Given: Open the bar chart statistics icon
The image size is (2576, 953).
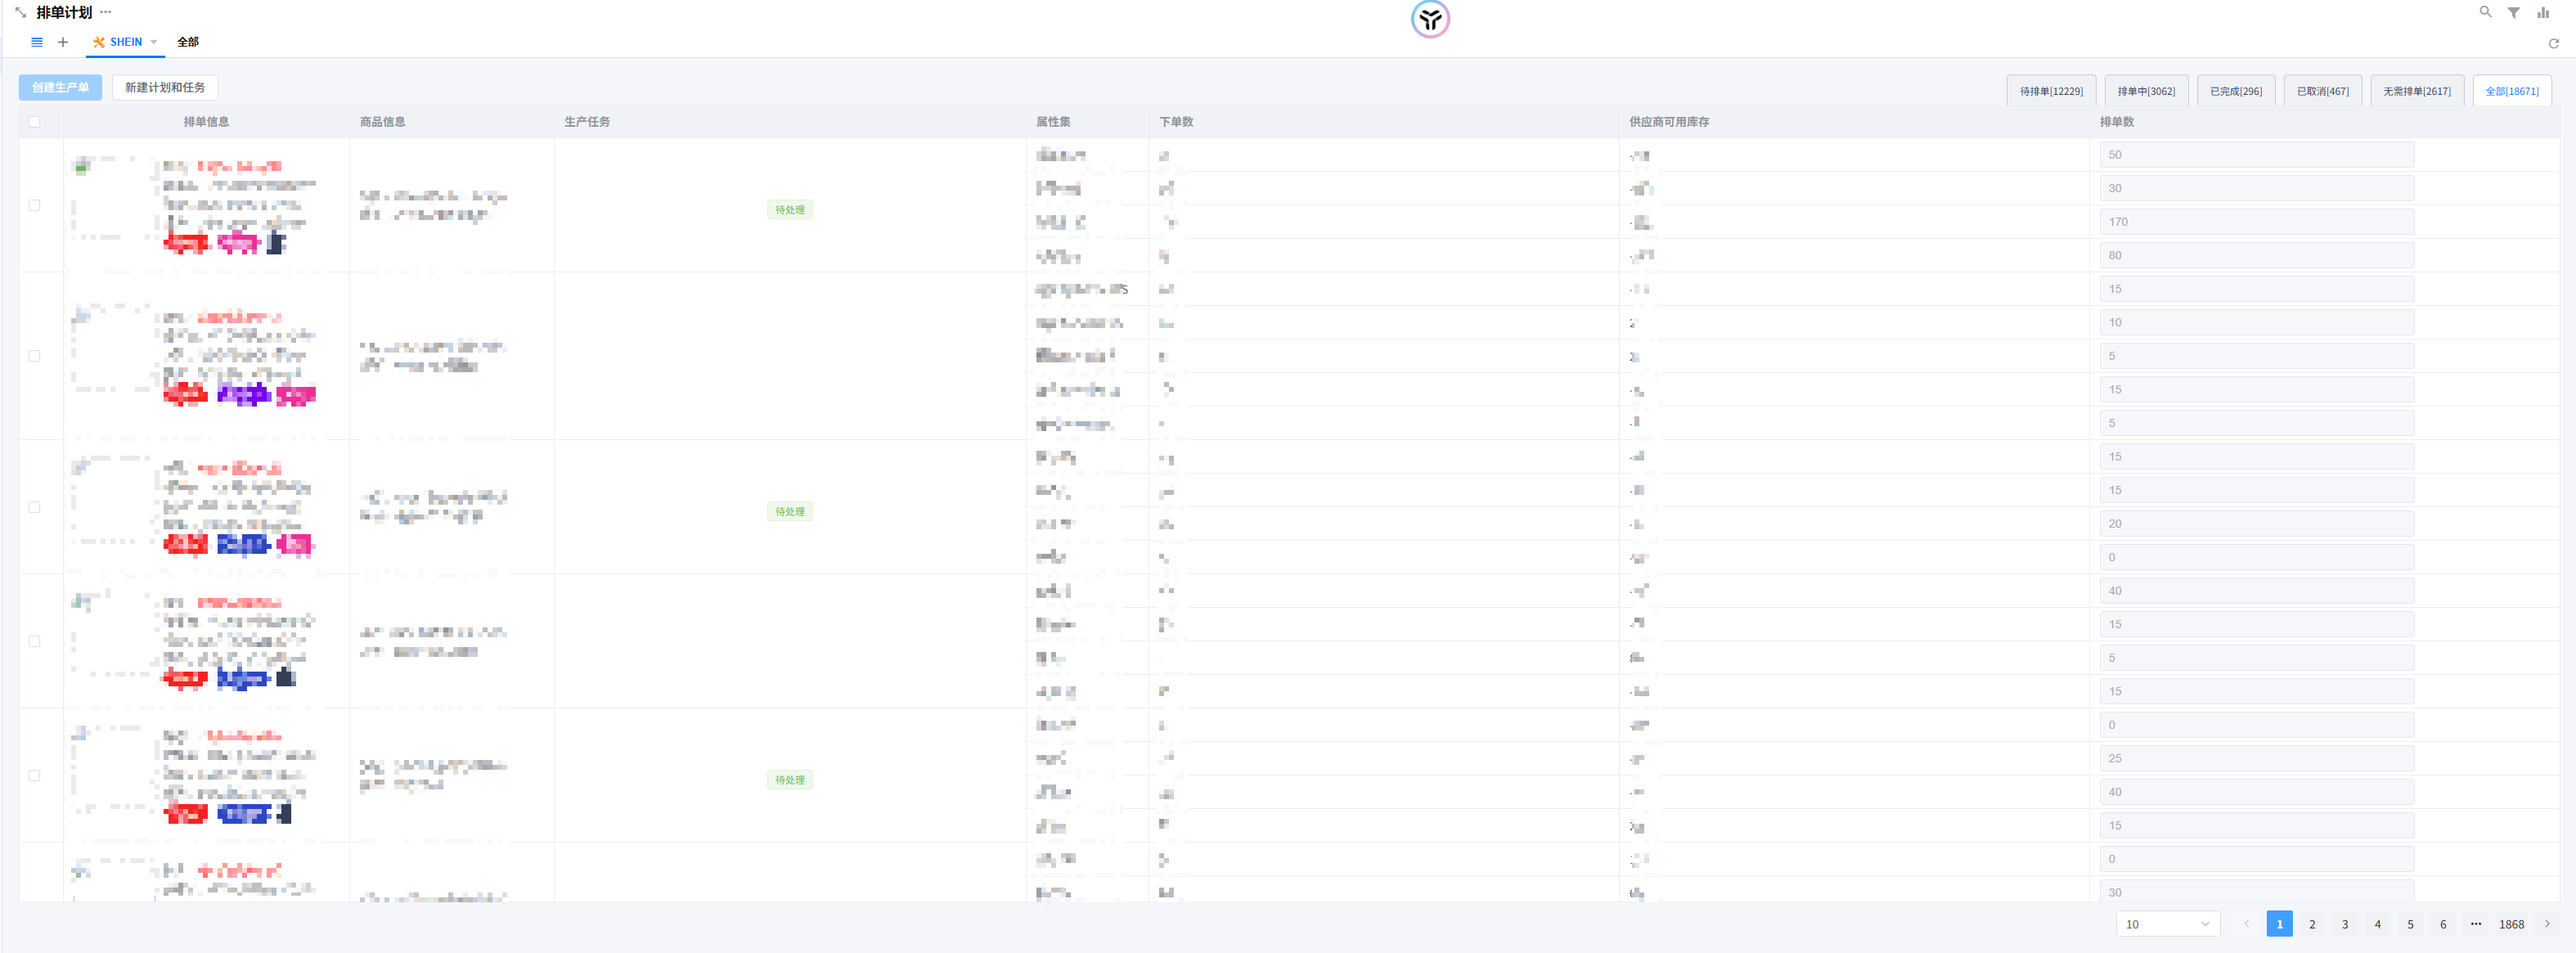Looking at the screenshot, I should [2542, 13].
